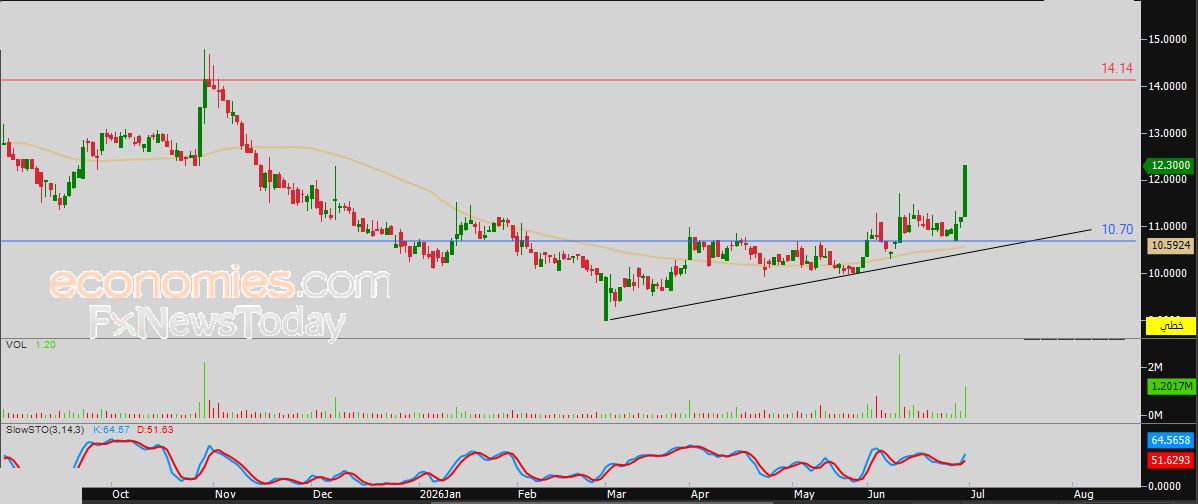Screen dimensions: 1198x504
Task: Click the yellow Arabic scale-mode label
Action: (1170, 325)
